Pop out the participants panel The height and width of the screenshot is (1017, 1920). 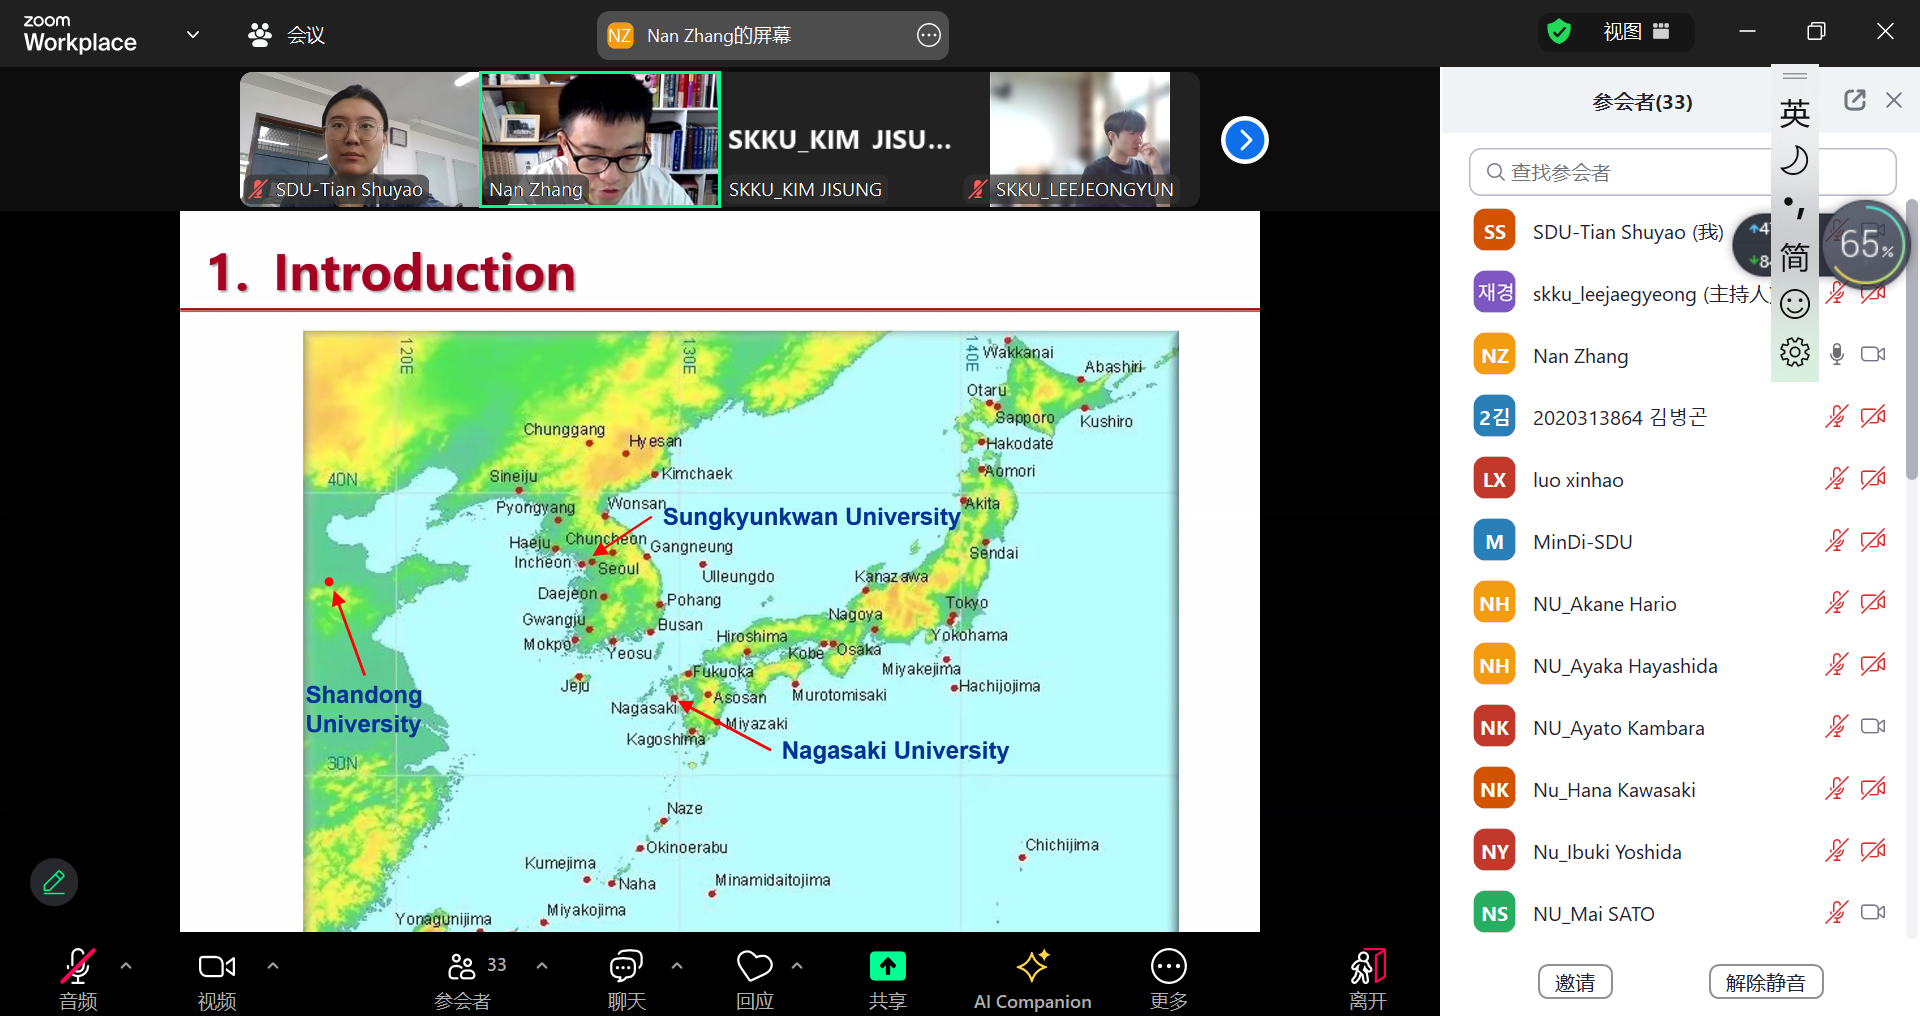click(x=1855, y=100)
